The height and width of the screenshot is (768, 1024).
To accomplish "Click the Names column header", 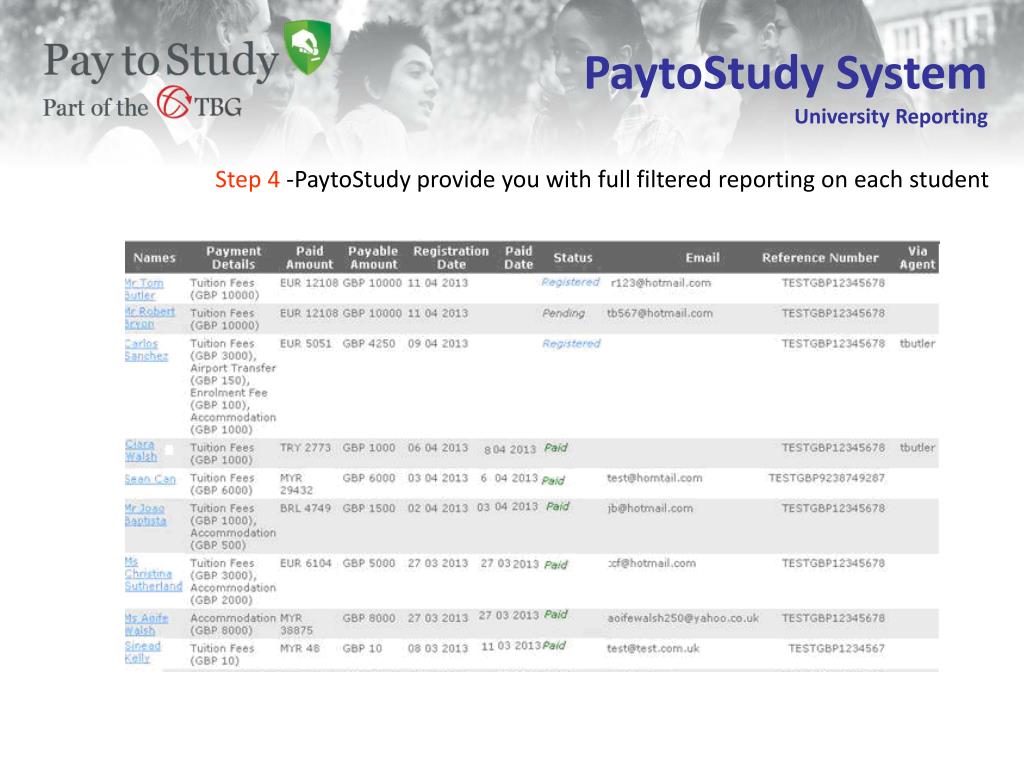I will click(x=155, y=257).
